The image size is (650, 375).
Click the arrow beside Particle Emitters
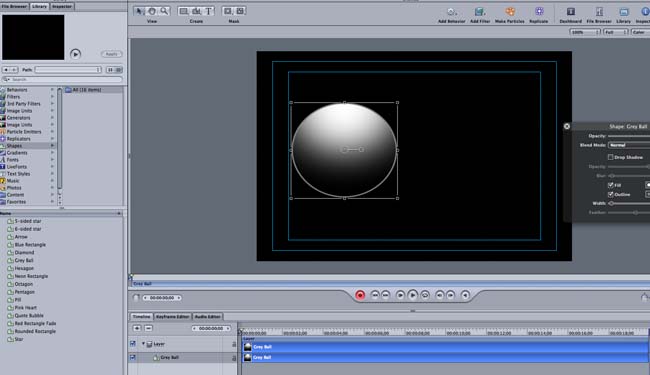[x=52, y=131]
